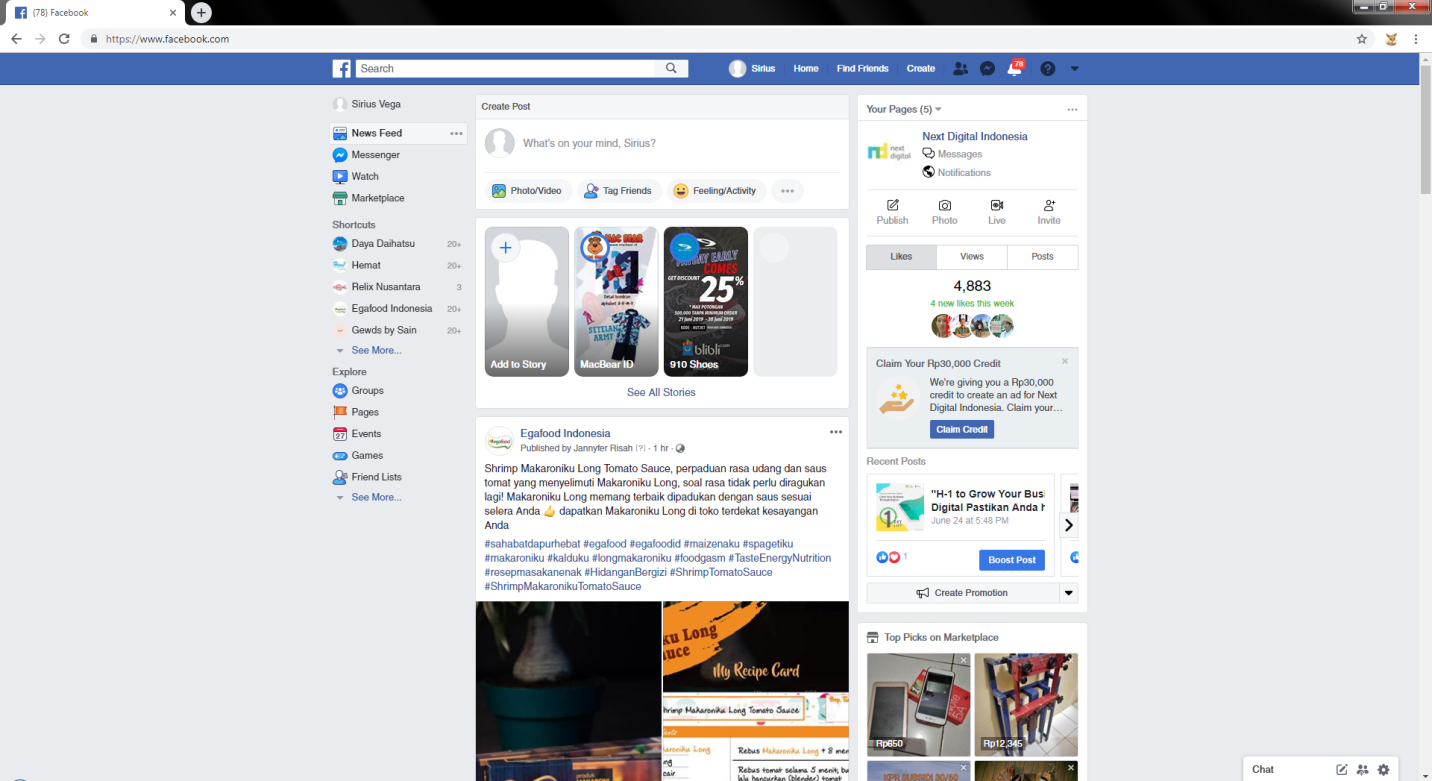Click the Facebook logo in header

click(342, 69)
